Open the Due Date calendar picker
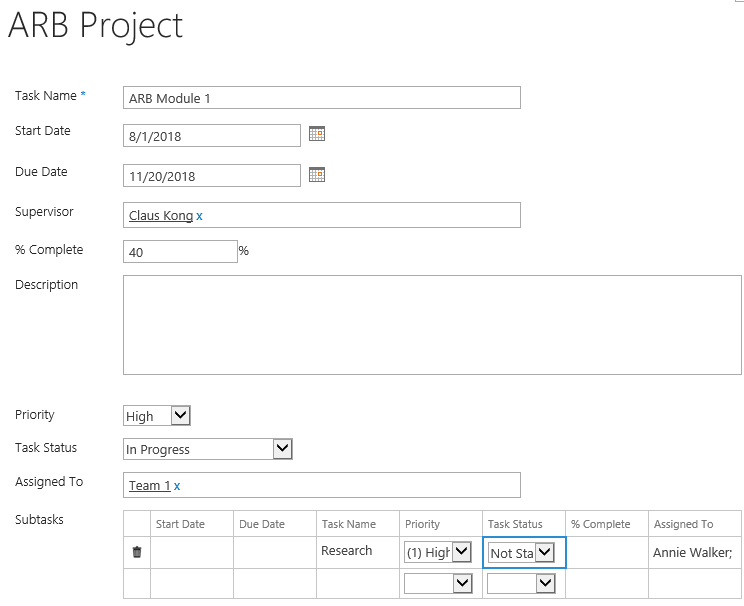744x606 pixels. (317, 175)
